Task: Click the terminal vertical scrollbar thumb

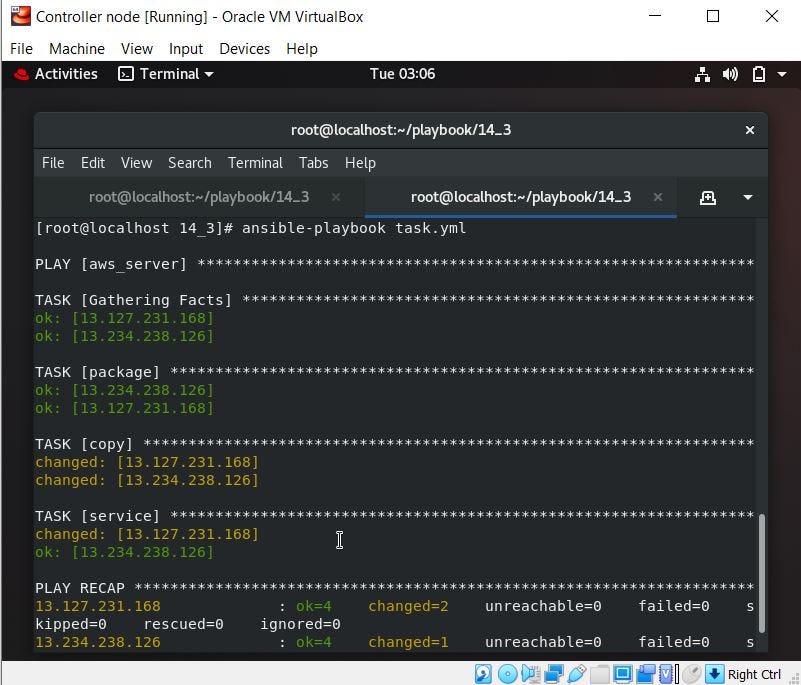Action: 761,573
